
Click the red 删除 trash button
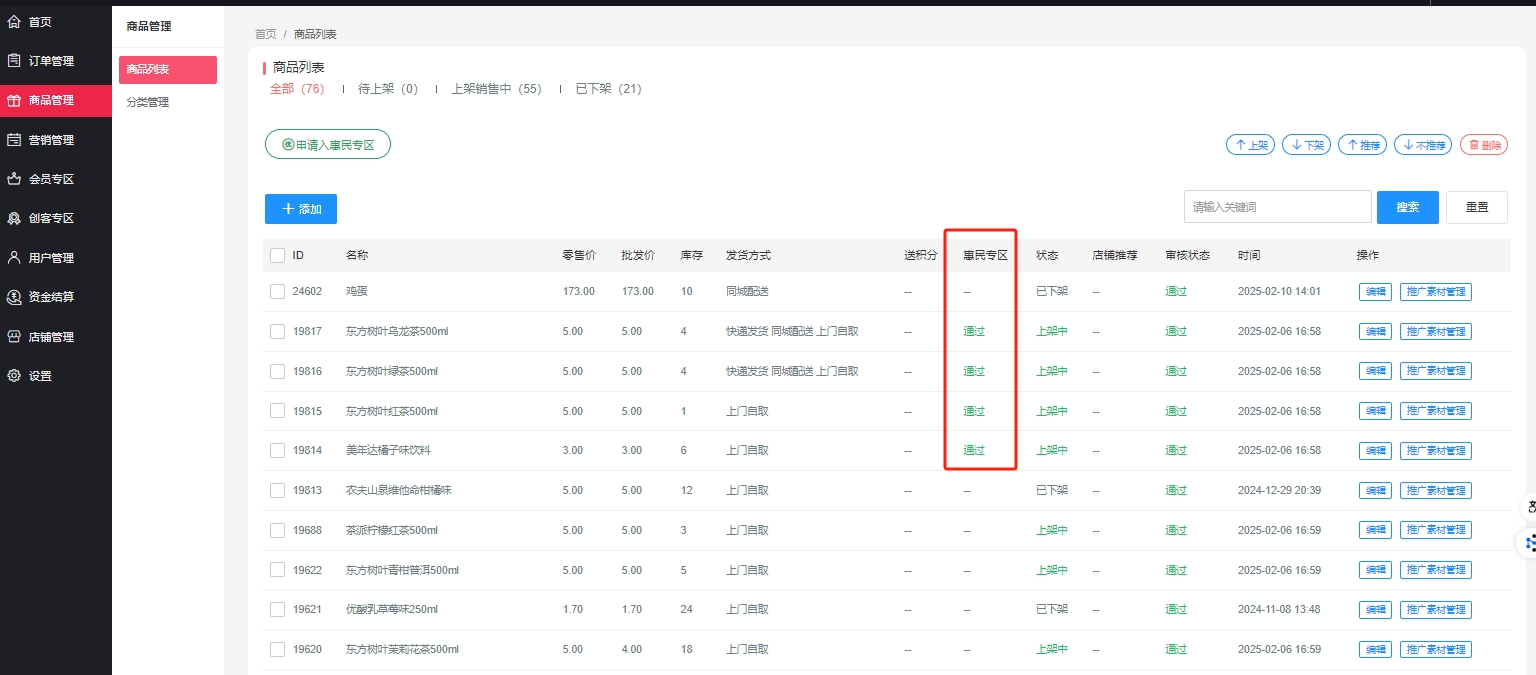(1483, 145)
